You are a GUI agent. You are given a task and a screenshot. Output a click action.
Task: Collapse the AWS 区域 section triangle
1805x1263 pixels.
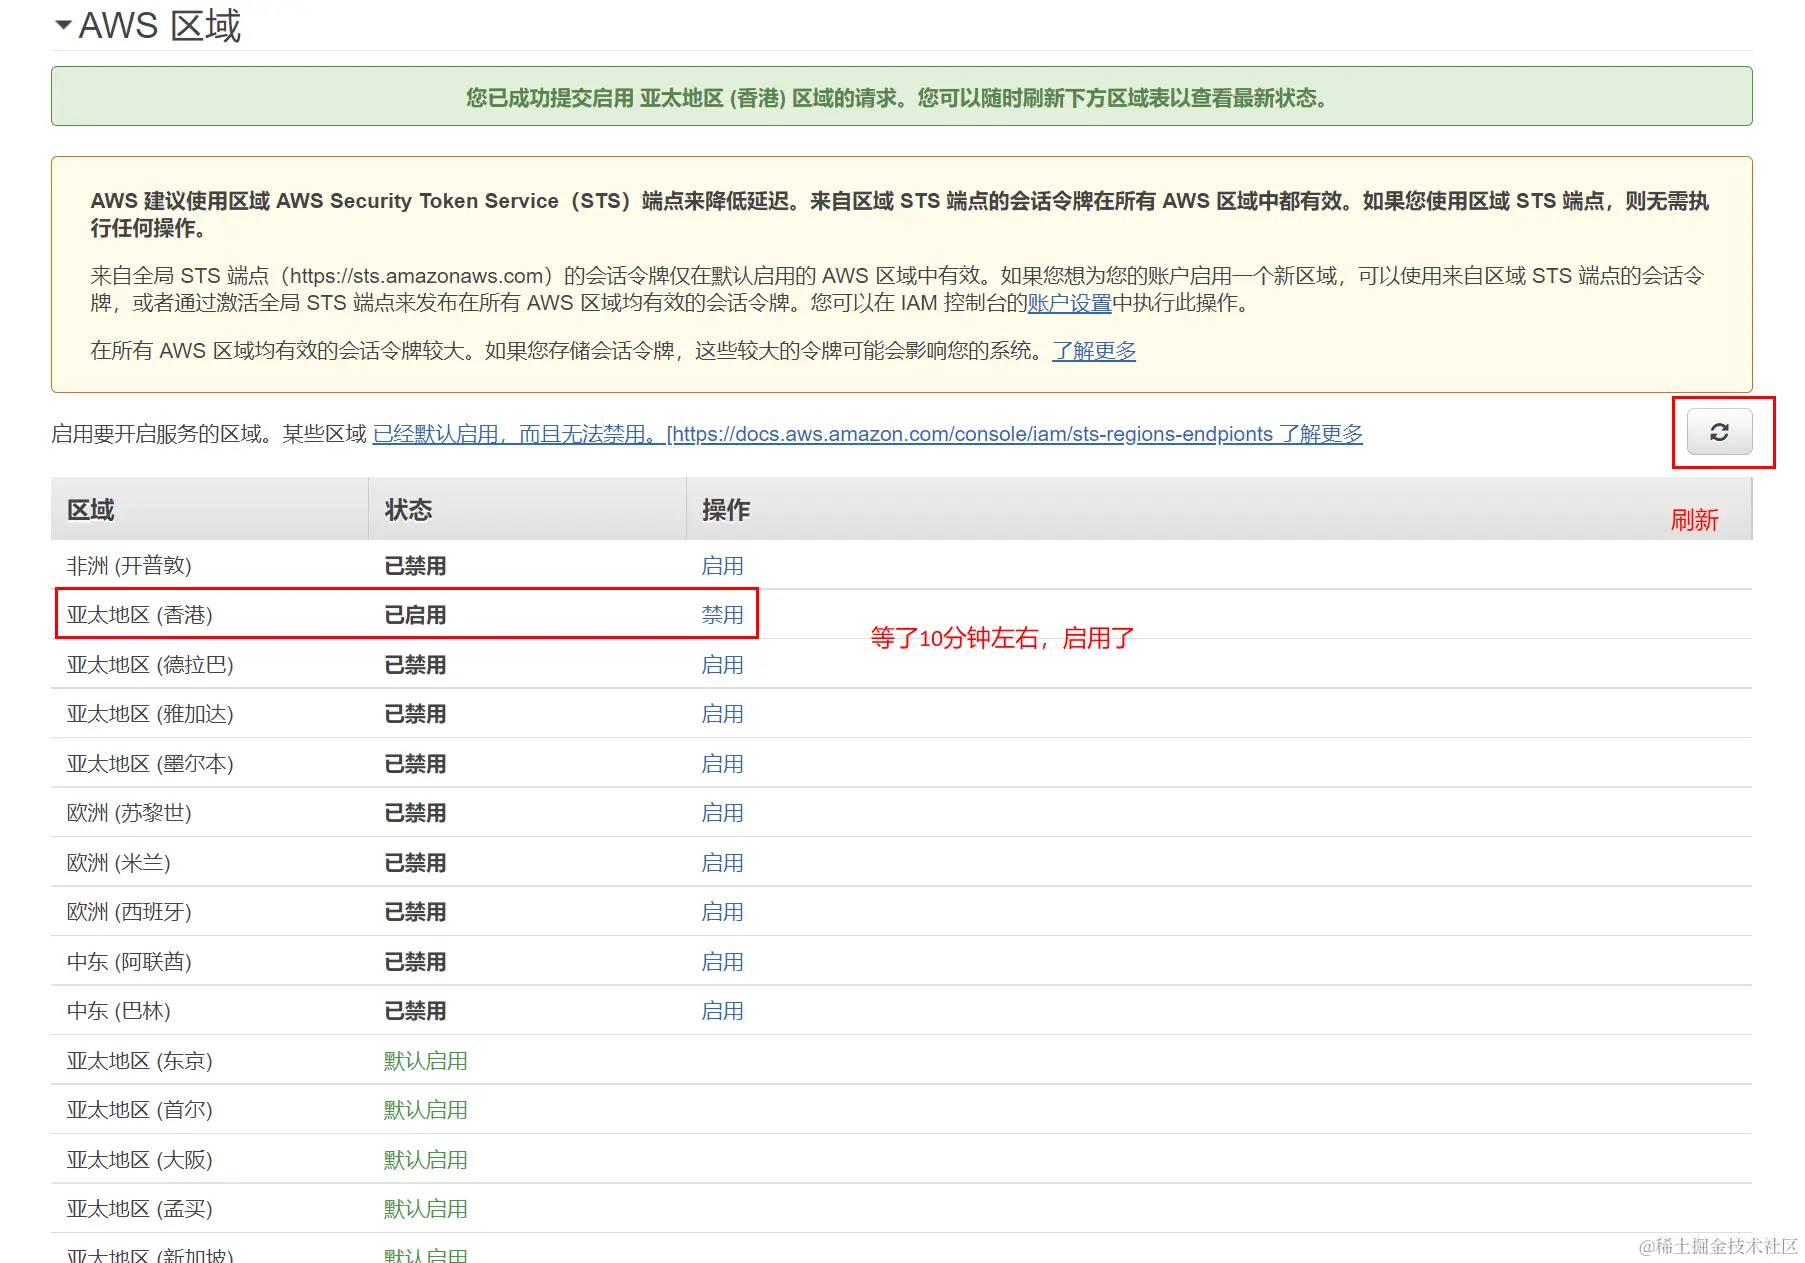(63, 25)
